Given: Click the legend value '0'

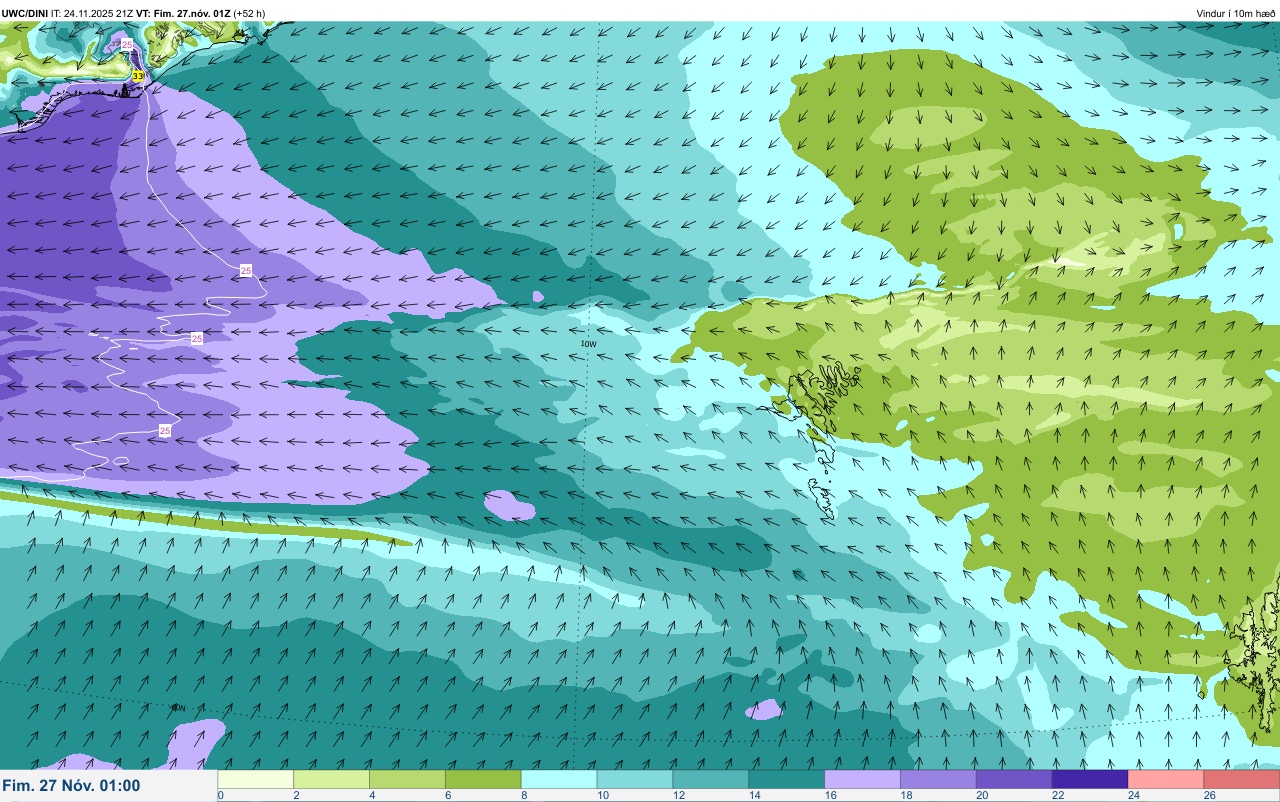Looking at the screenshot, I should 220,796.
